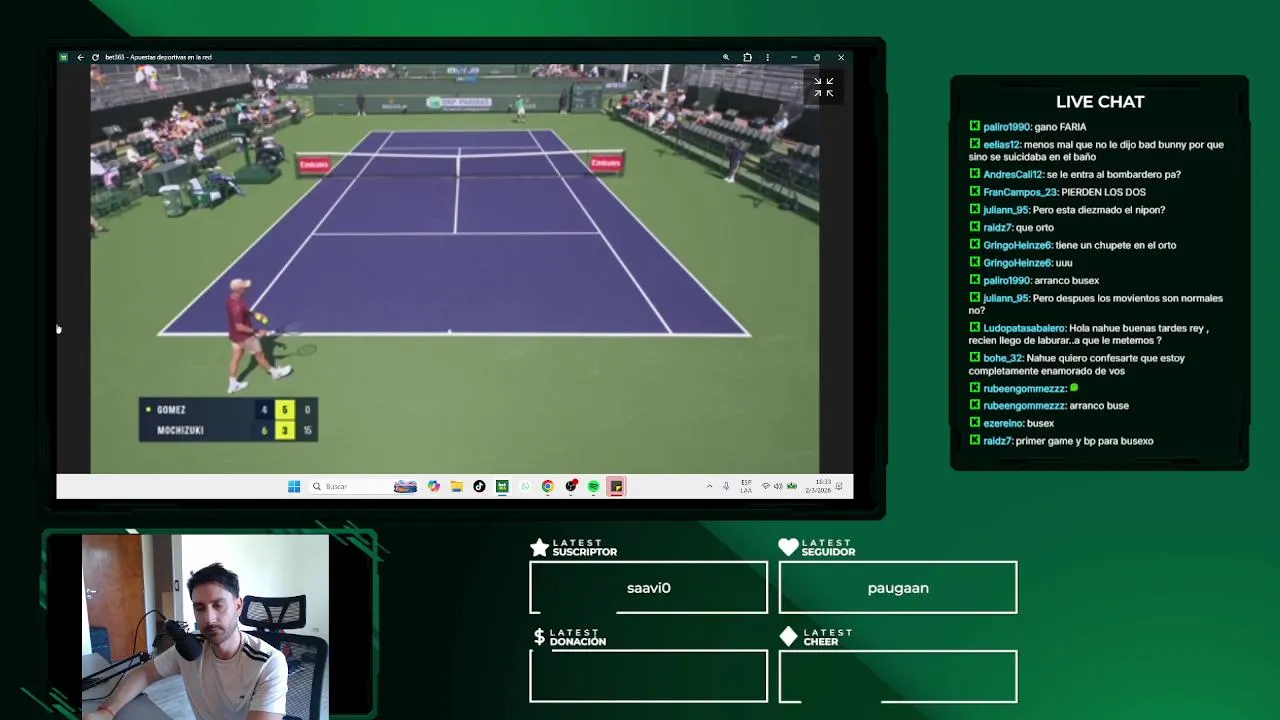Screen dimensions: 1280x720
Task: Click the GOMEZ row in scoreboard
Action: (x=228, y=409)
